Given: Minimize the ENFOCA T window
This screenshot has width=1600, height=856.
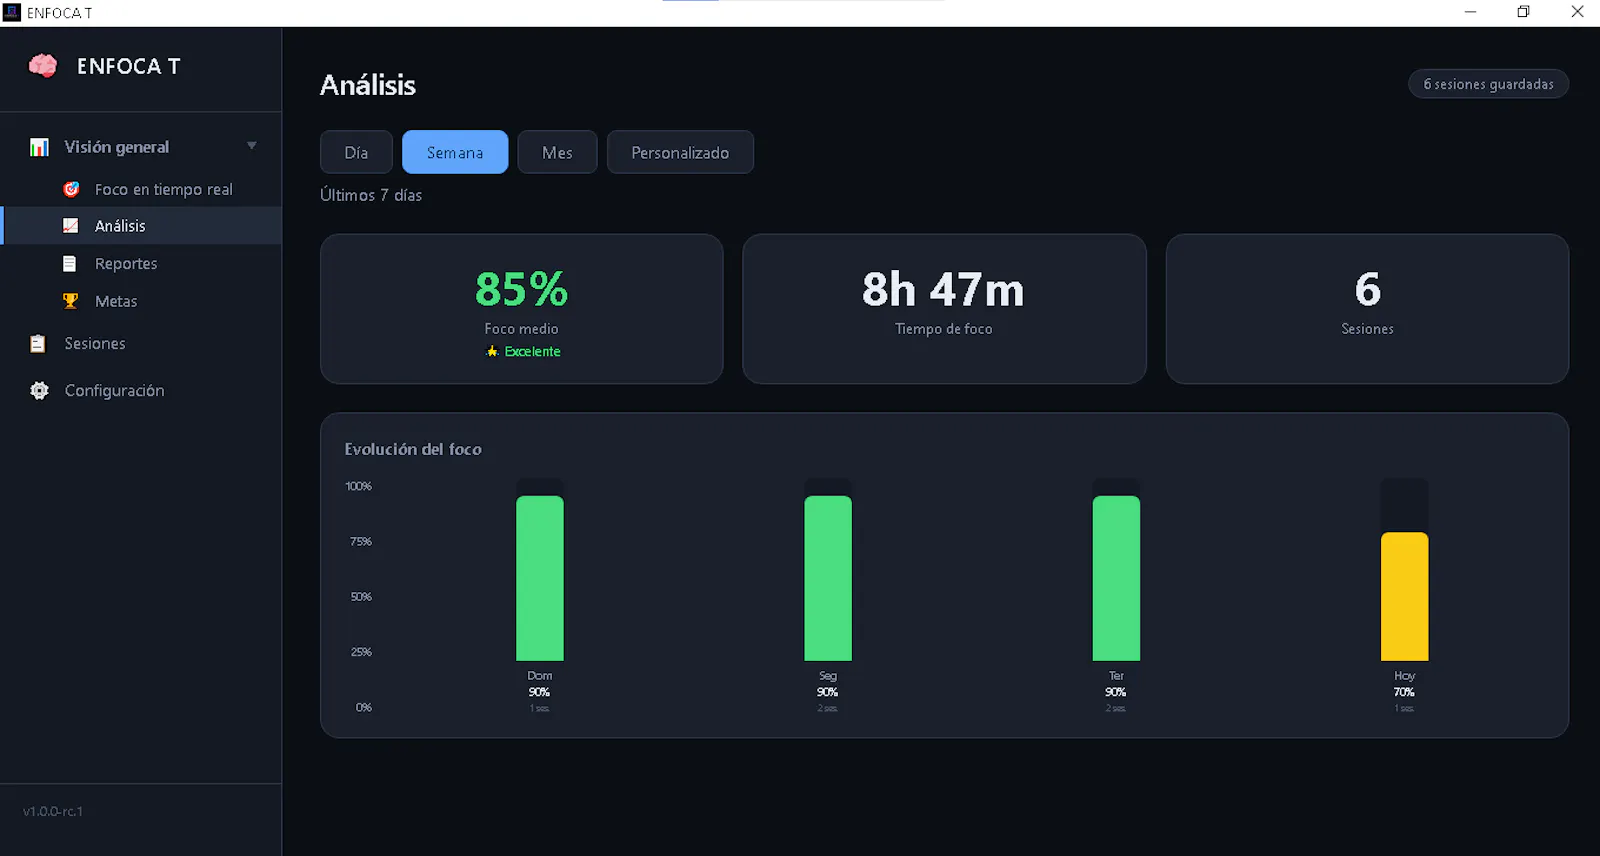Looking at the screenshot, I should 1470,12.
